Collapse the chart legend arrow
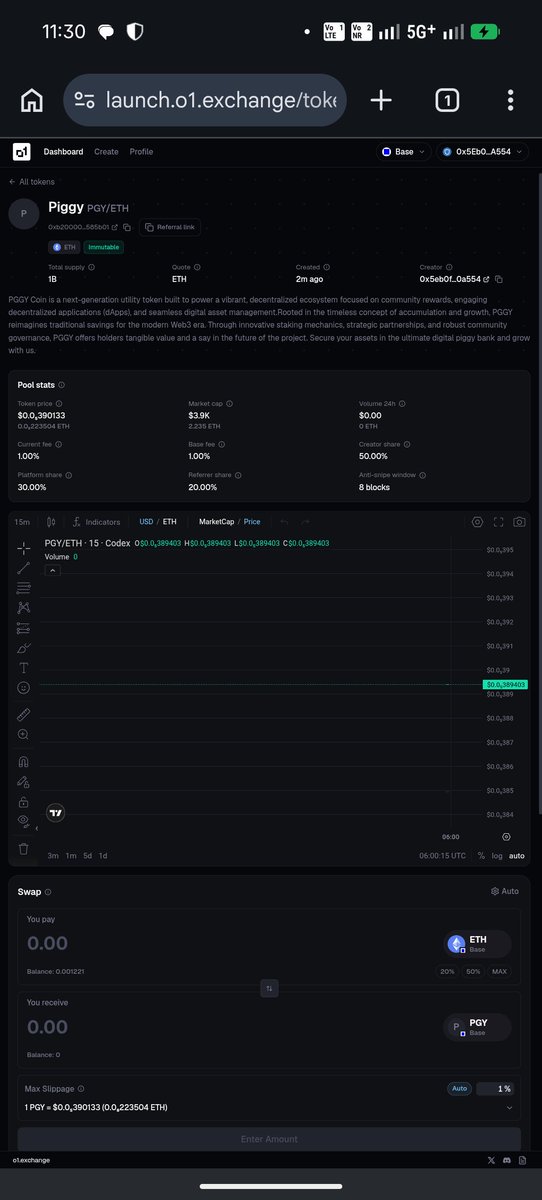Screen dimensions: 542x1200 53,570
